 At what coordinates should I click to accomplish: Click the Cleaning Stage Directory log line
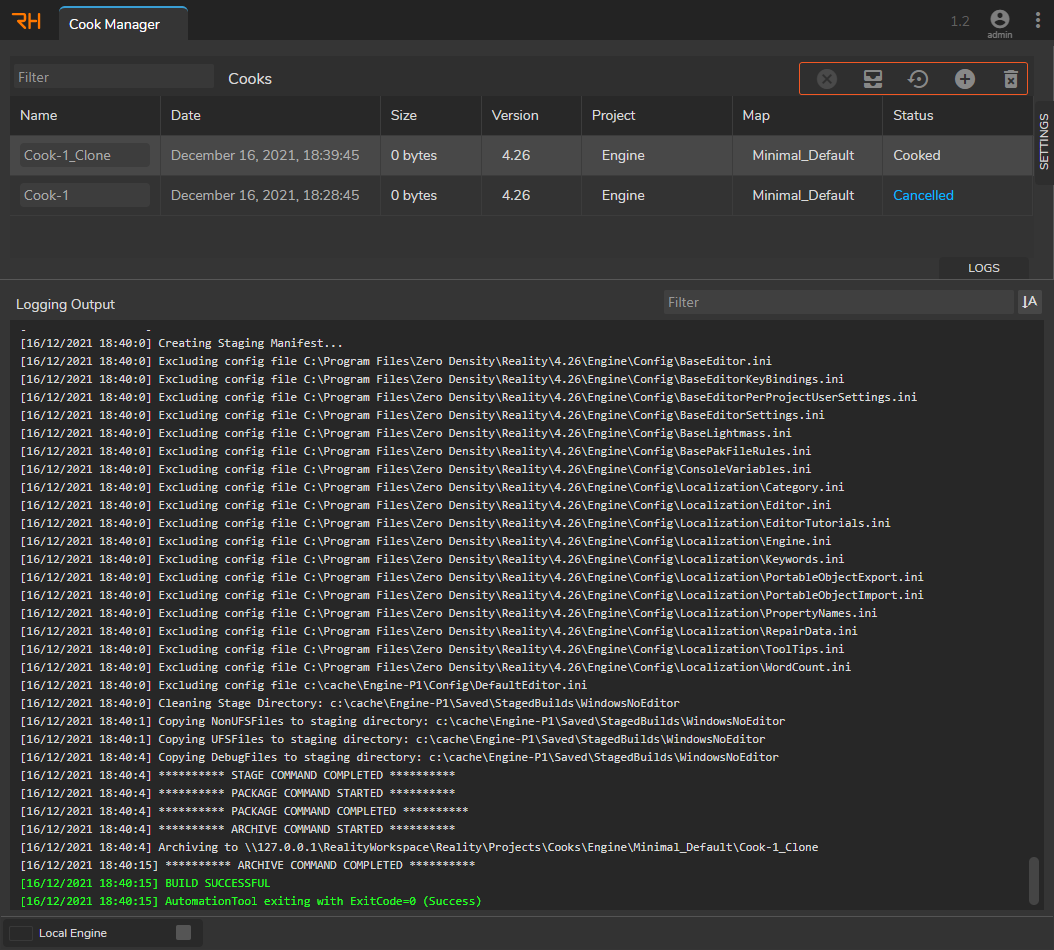point(350,703)
